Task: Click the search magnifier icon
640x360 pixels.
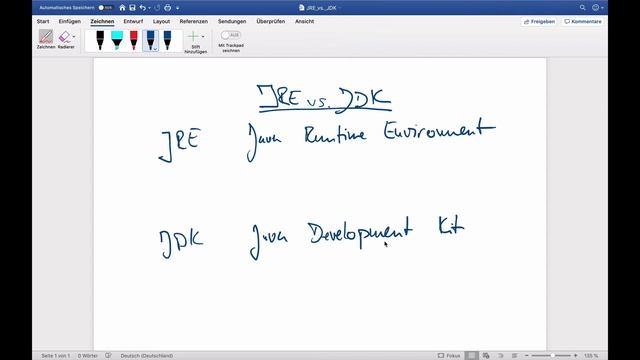Action: point(582,7)
